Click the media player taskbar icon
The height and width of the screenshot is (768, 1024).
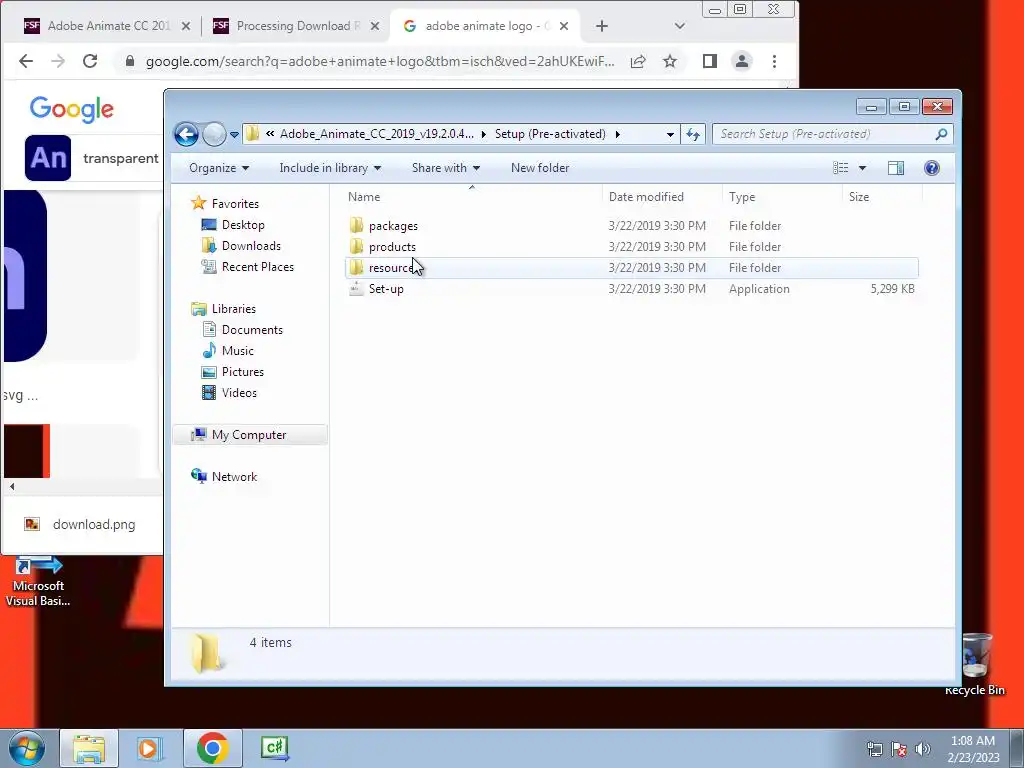[150, 748]
